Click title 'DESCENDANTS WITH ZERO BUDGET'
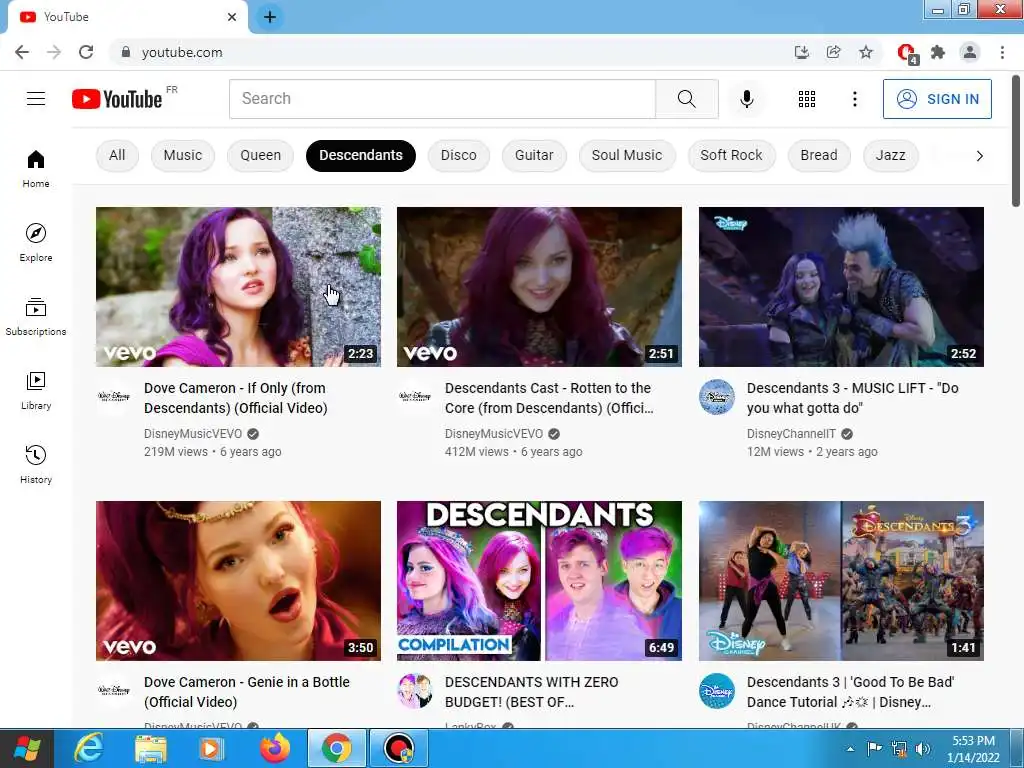Screen dimensions: 1024x768 coord(531,692)
